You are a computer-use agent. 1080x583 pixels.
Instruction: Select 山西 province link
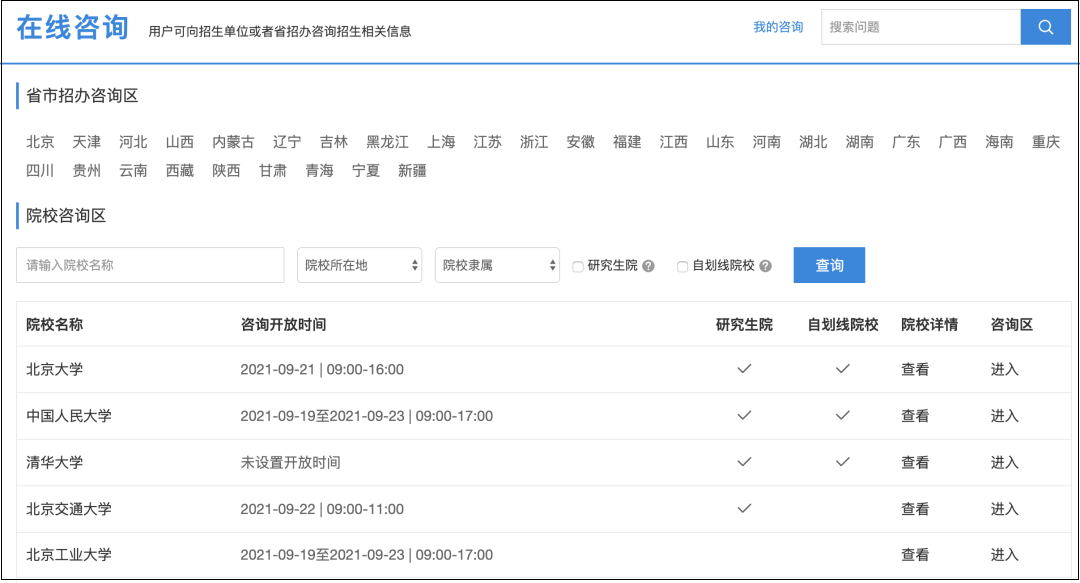180,142
